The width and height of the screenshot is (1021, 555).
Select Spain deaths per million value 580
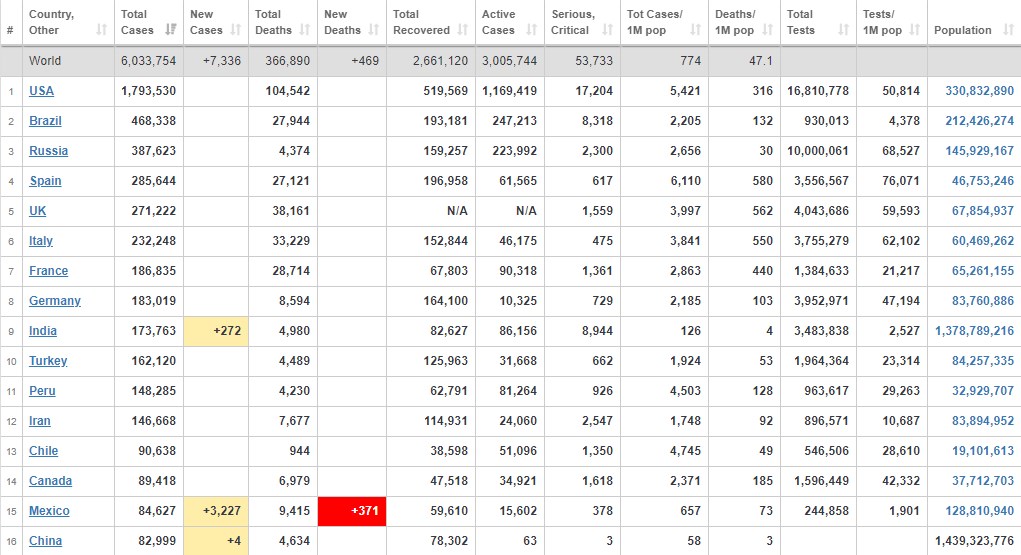tap(762, 181)
